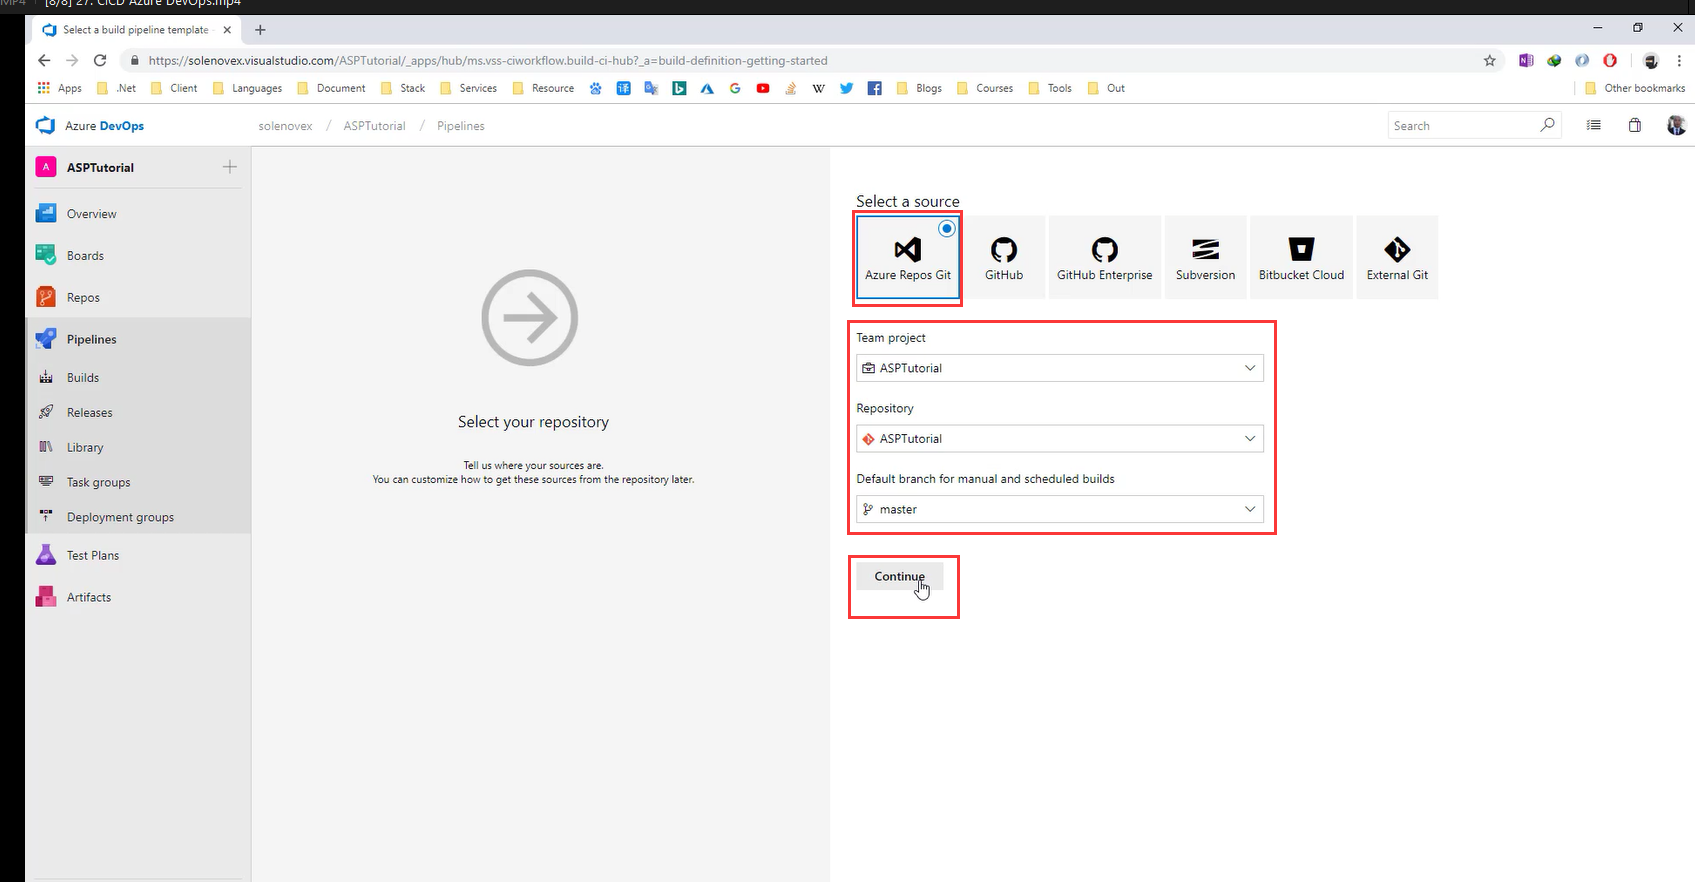The image size is (1695, 882).
Task: Click the browser back arrow
Action: [x=44, y=60]
